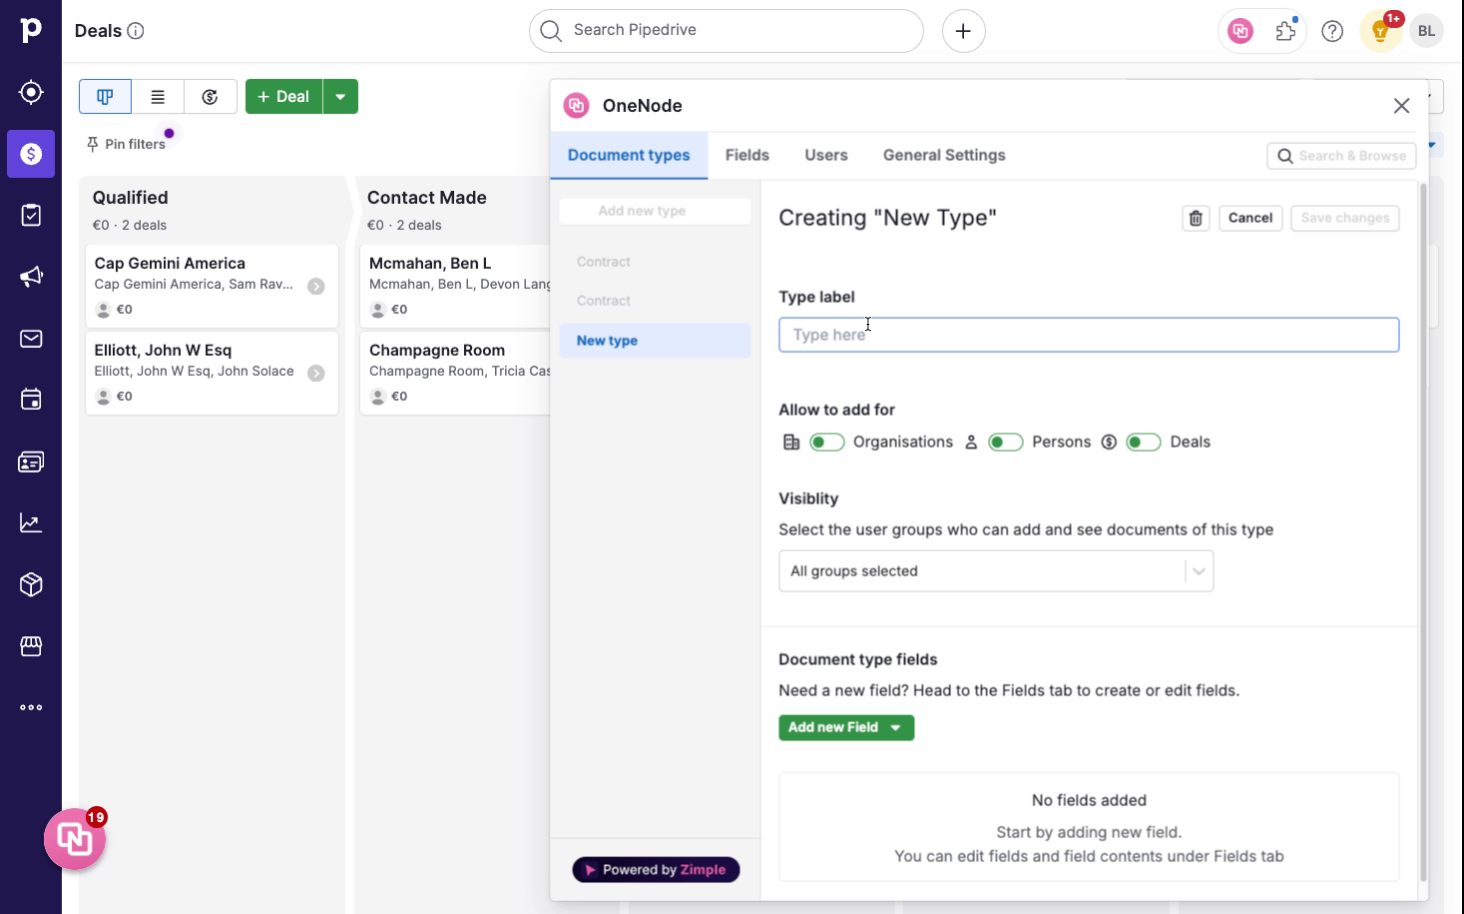Open Mcmahan, Ben L deal card
1464x914 pixels.
click(x=455, y=286)
